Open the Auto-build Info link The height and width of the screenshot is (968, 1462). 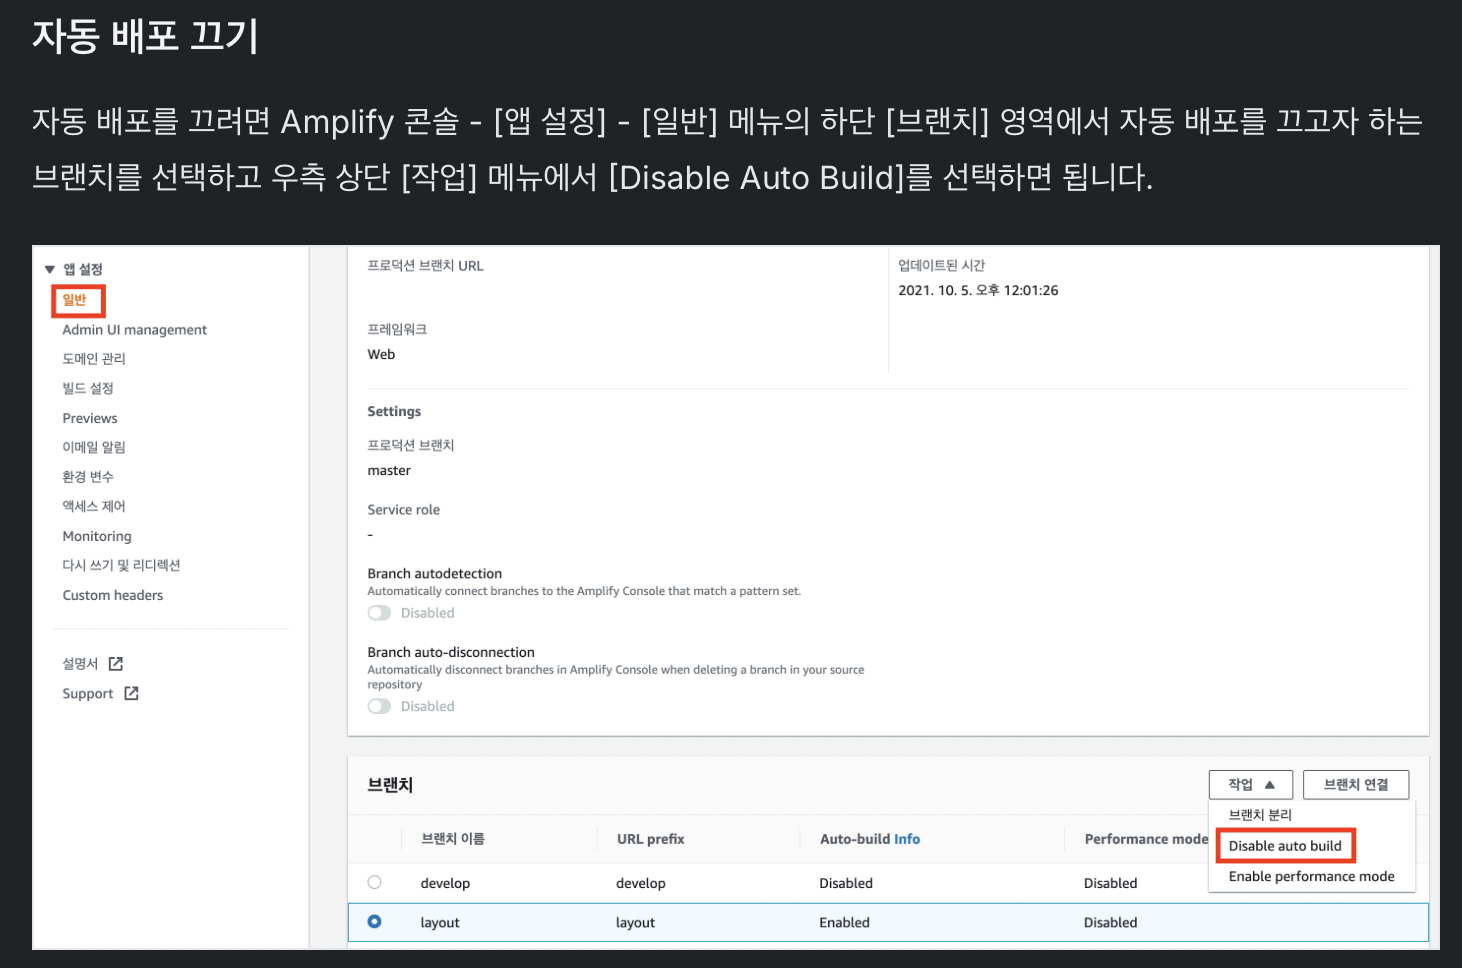click(x=907, y=839)
